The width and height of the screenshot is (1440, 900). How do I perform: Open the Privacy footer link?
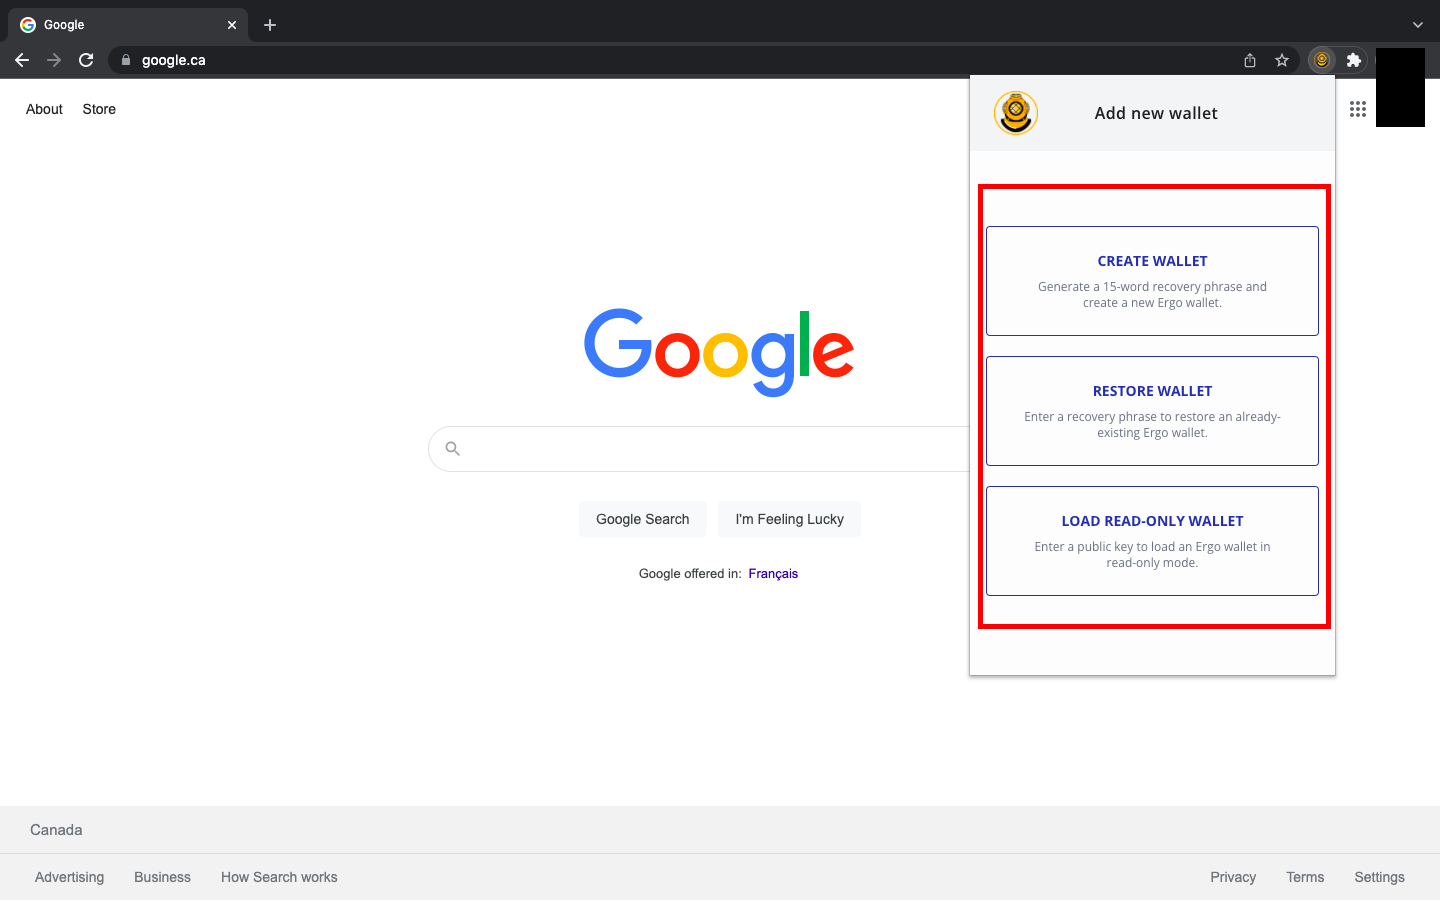(x=1233, y=877)
